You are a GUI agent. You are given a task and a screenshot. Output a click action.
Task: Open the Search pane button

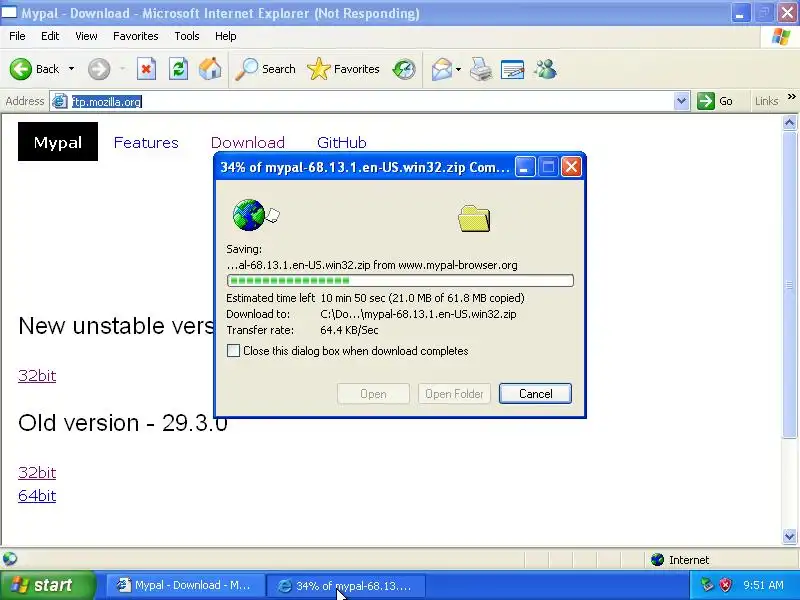tap(265, 69)
